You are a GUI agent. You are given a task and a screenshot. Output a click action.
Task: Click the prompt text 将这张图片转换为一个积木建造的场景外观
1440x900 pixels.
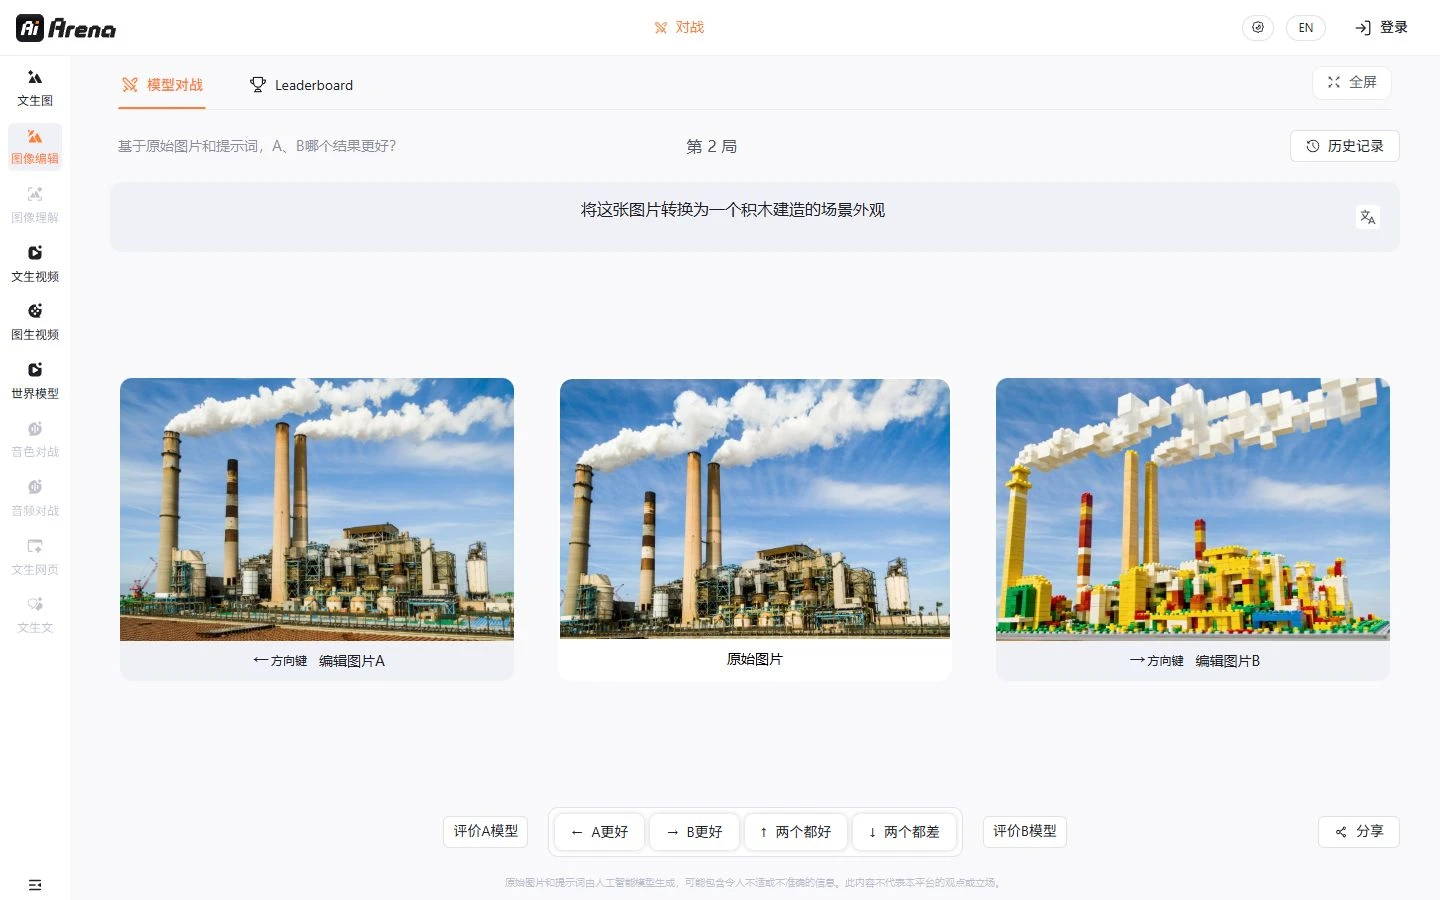pyautogui.click(x=733, y=210)
